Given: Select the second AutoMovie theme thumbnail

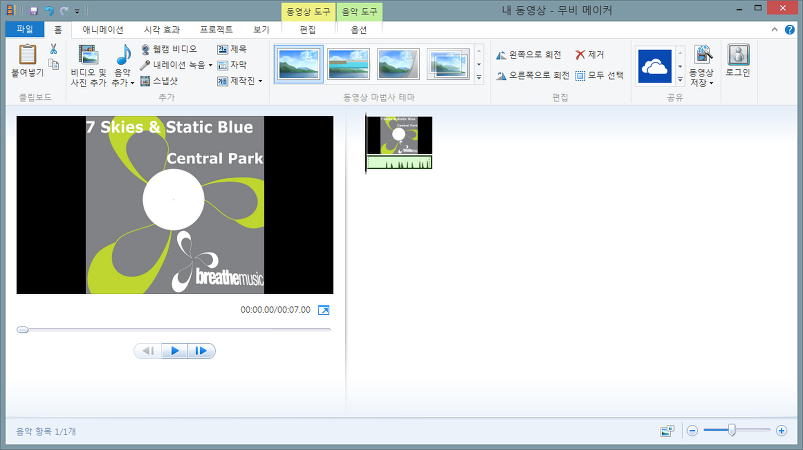Looking at the screenshot, I should [x=348, y=64].
